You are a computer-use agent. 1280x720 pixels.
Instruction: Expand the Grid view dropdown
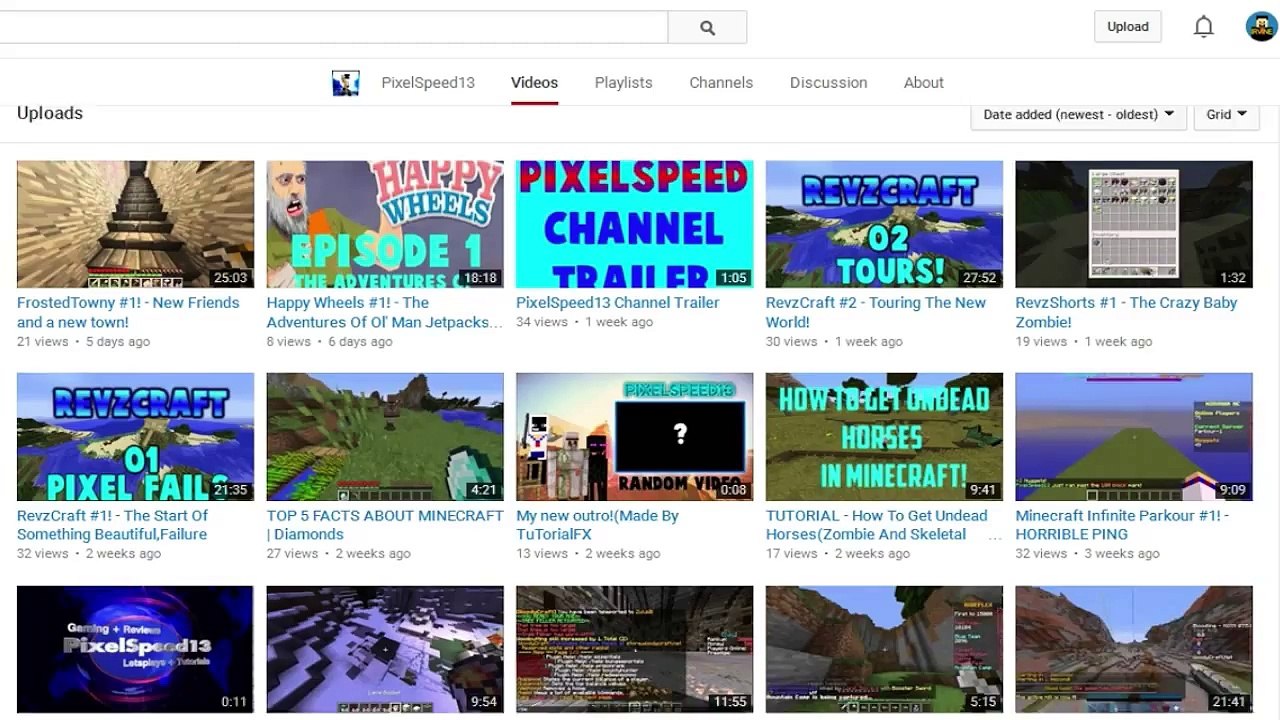[x=1227, y=114]
